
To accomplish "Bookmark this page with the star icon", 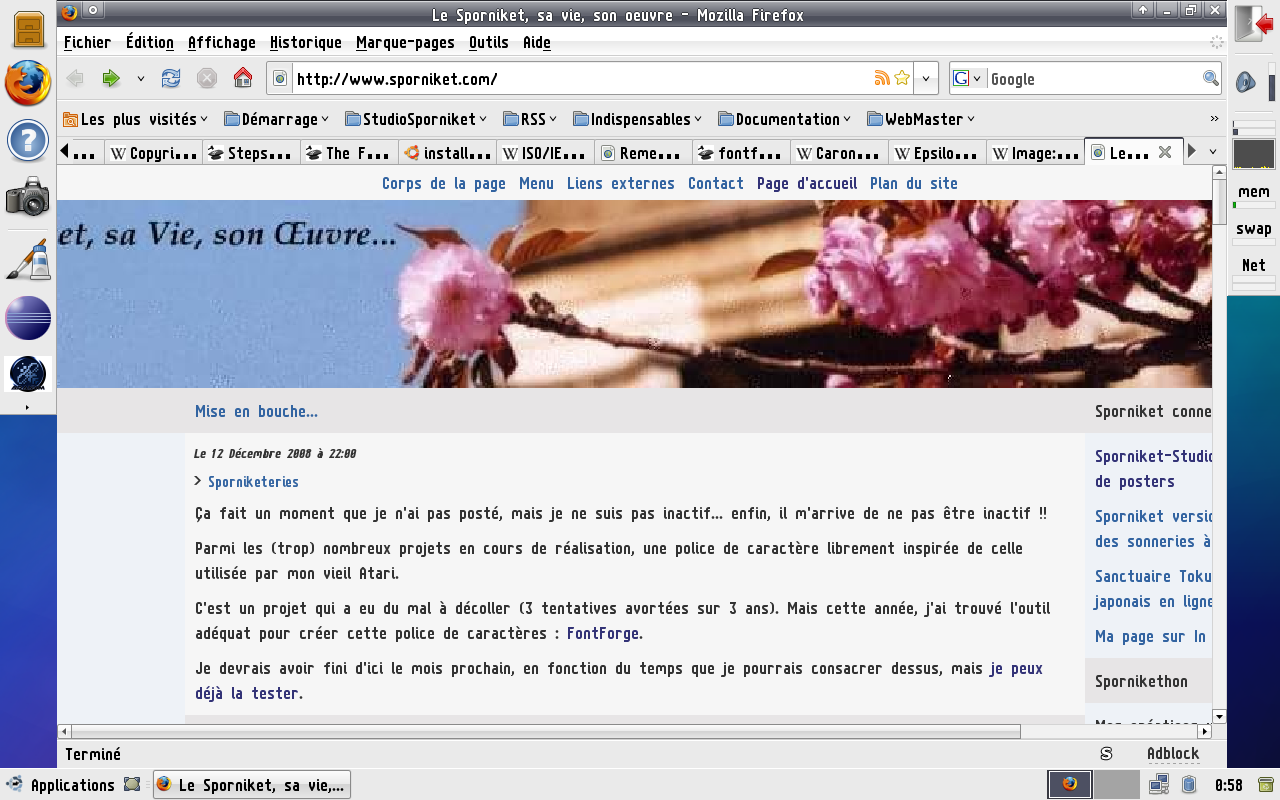I will pos(902,79).
